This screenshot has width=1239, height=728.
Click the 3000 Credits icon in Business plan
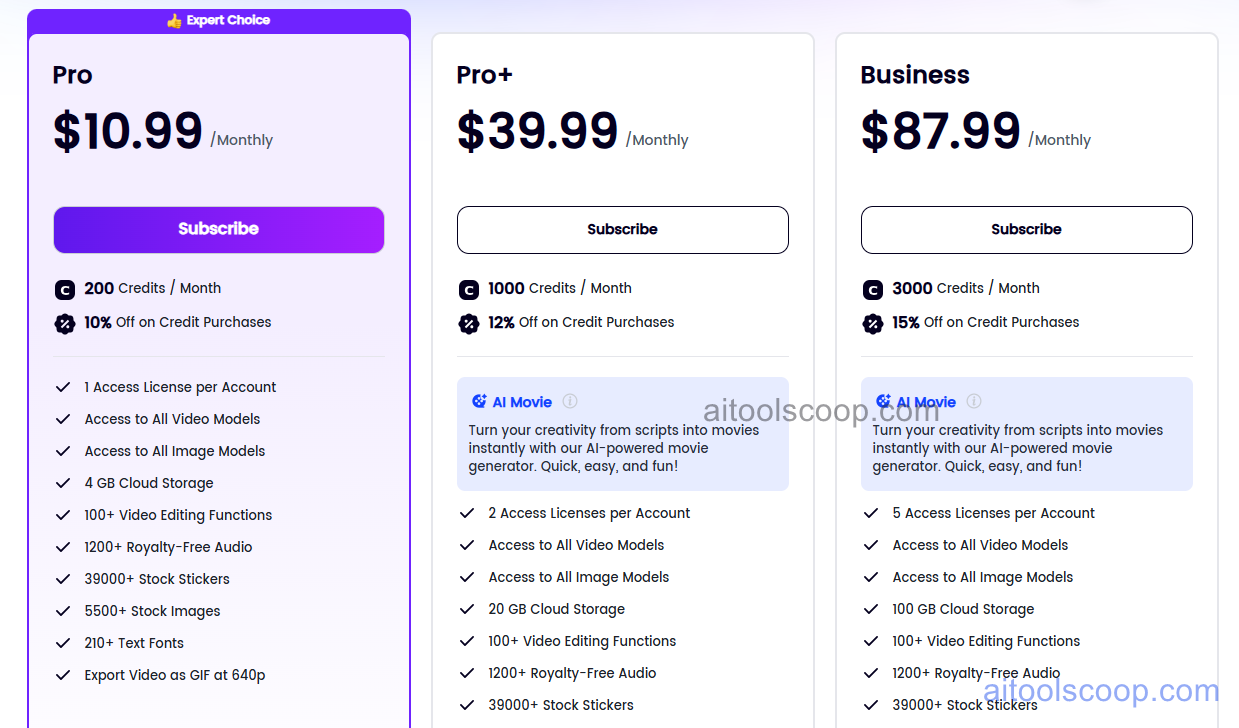coord(872,289)
